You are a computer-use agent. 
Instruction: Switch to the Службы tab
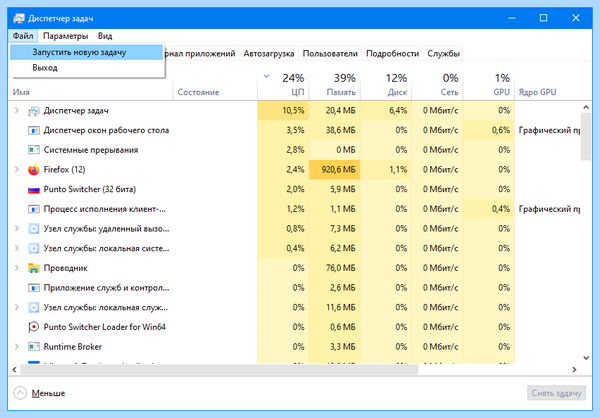[443, 54]
